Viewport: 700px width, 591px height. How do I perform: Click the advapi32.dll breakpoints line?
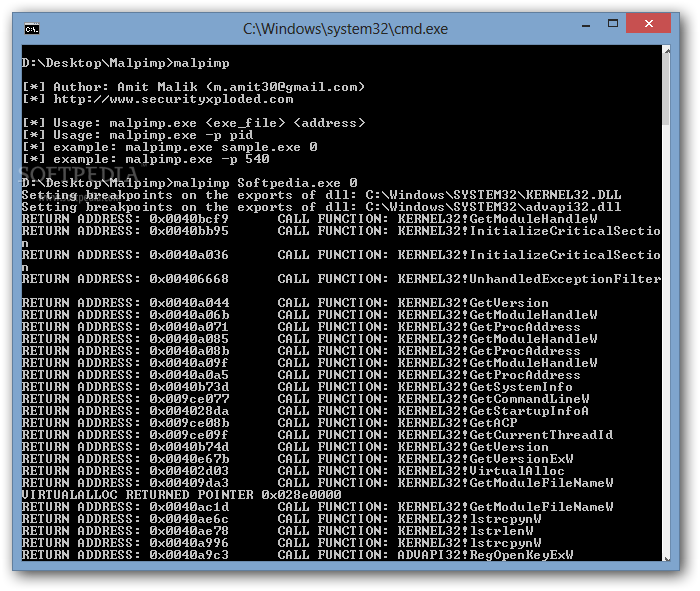pyautogui.click(x=321, y=207)
